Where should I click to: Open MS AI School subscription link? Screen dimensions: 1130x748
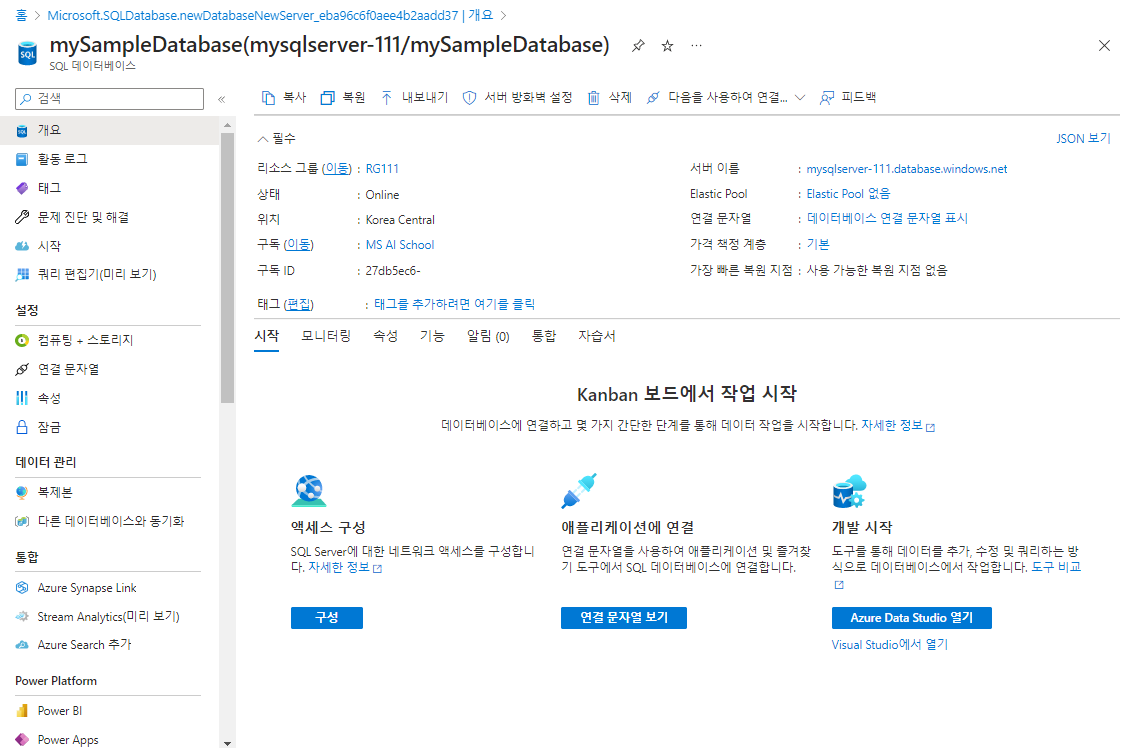(x=400, y=245)
